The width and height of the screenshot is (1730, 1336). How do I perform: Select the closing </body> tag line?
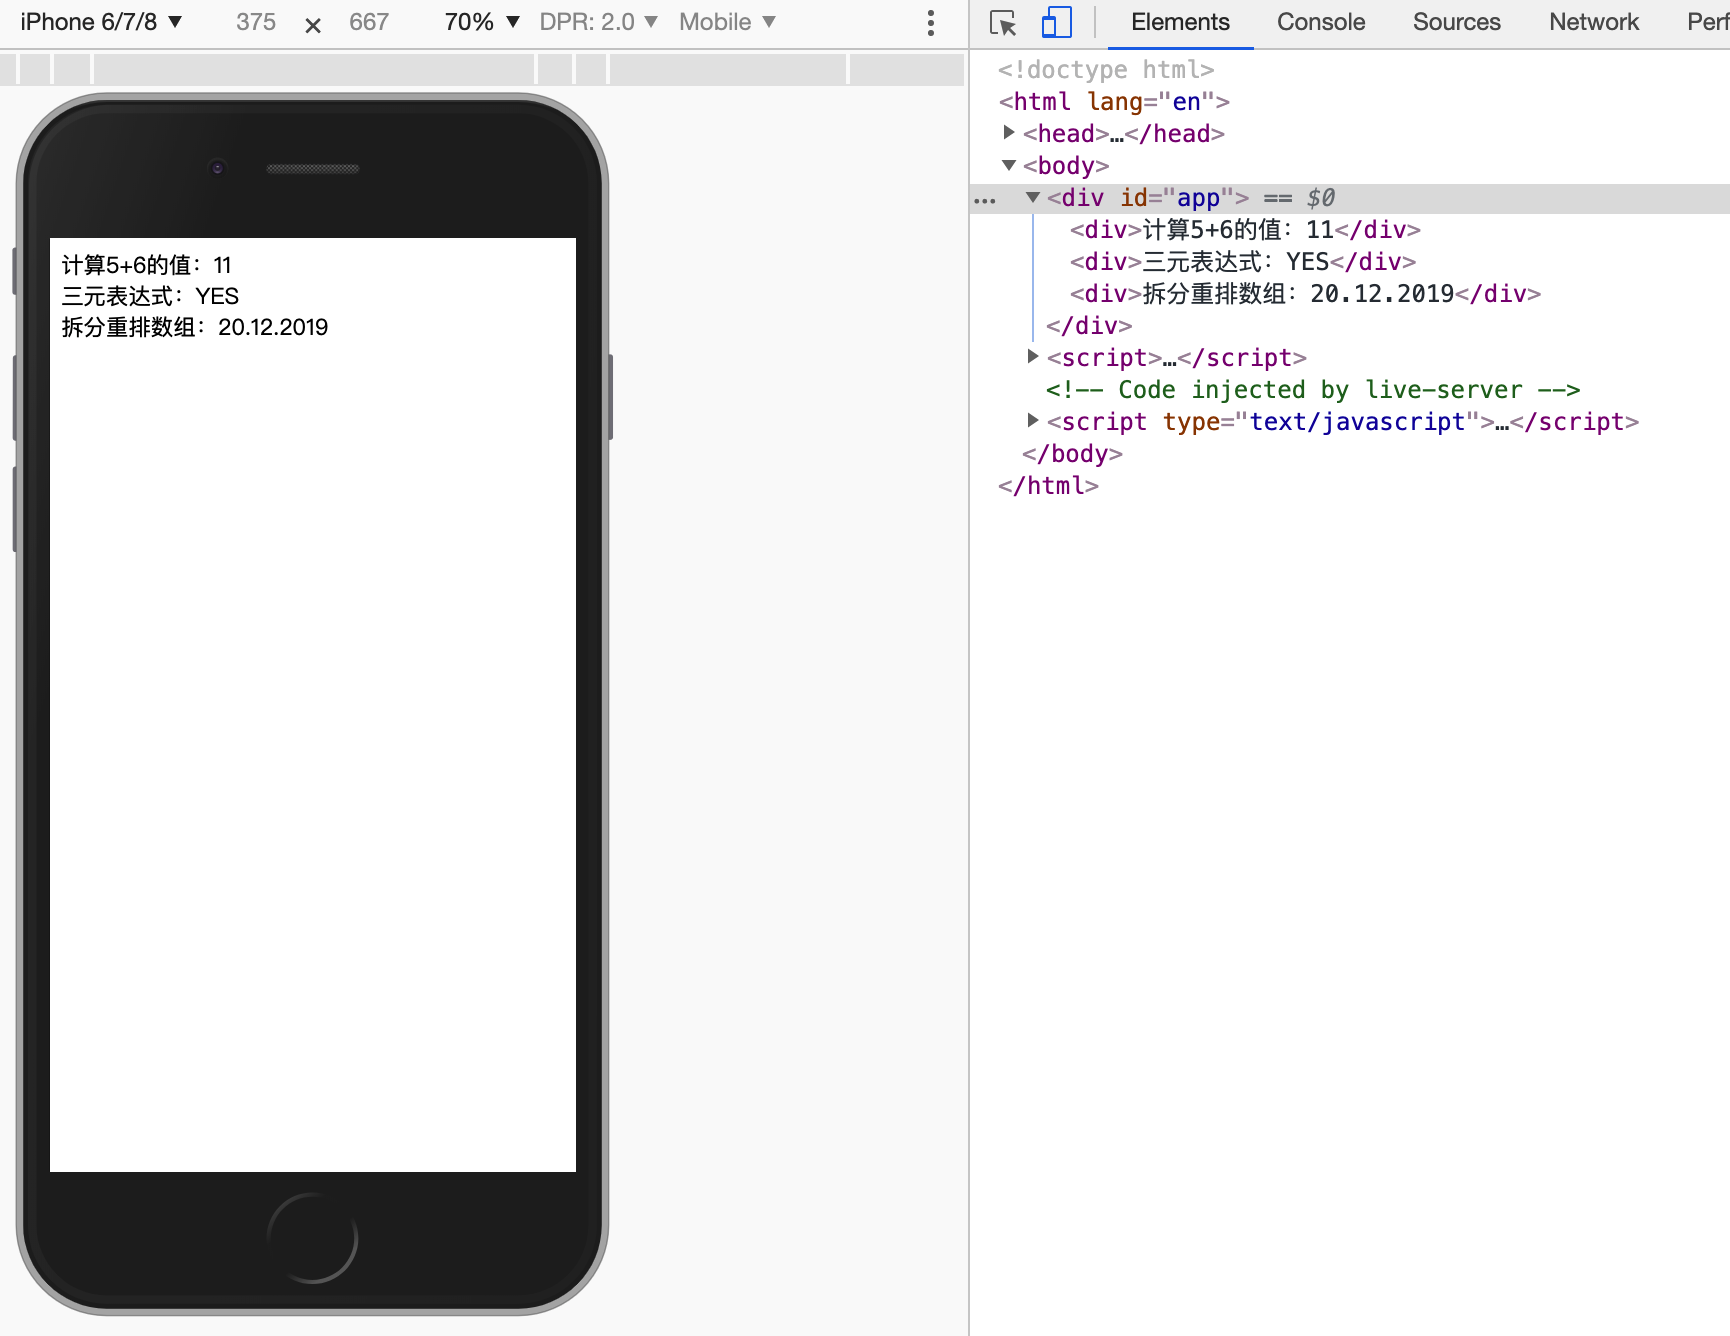tap(1072, 454)
